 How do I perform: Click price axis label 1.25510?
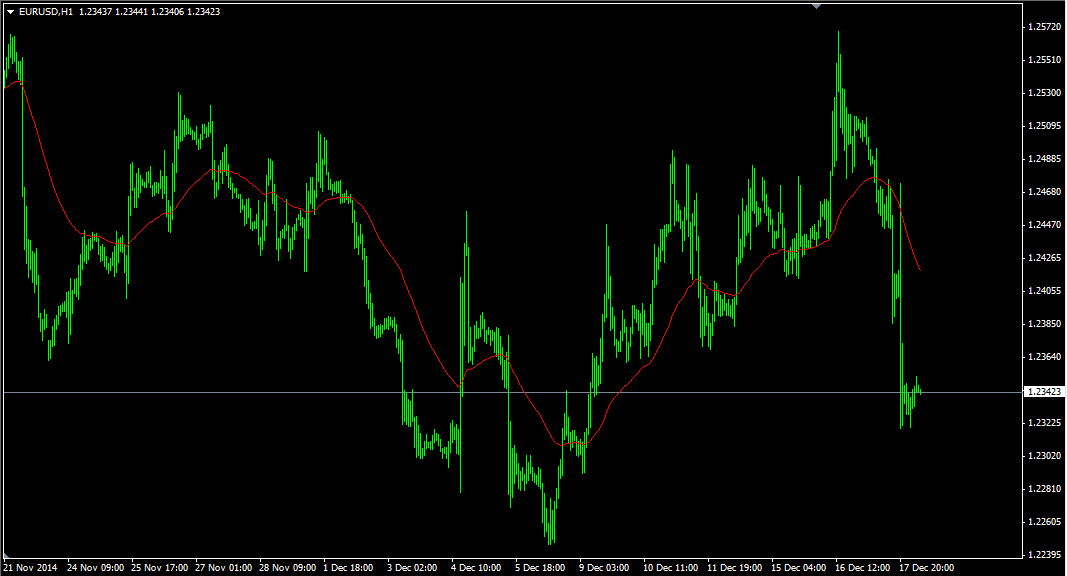(x=1045, y=60)
